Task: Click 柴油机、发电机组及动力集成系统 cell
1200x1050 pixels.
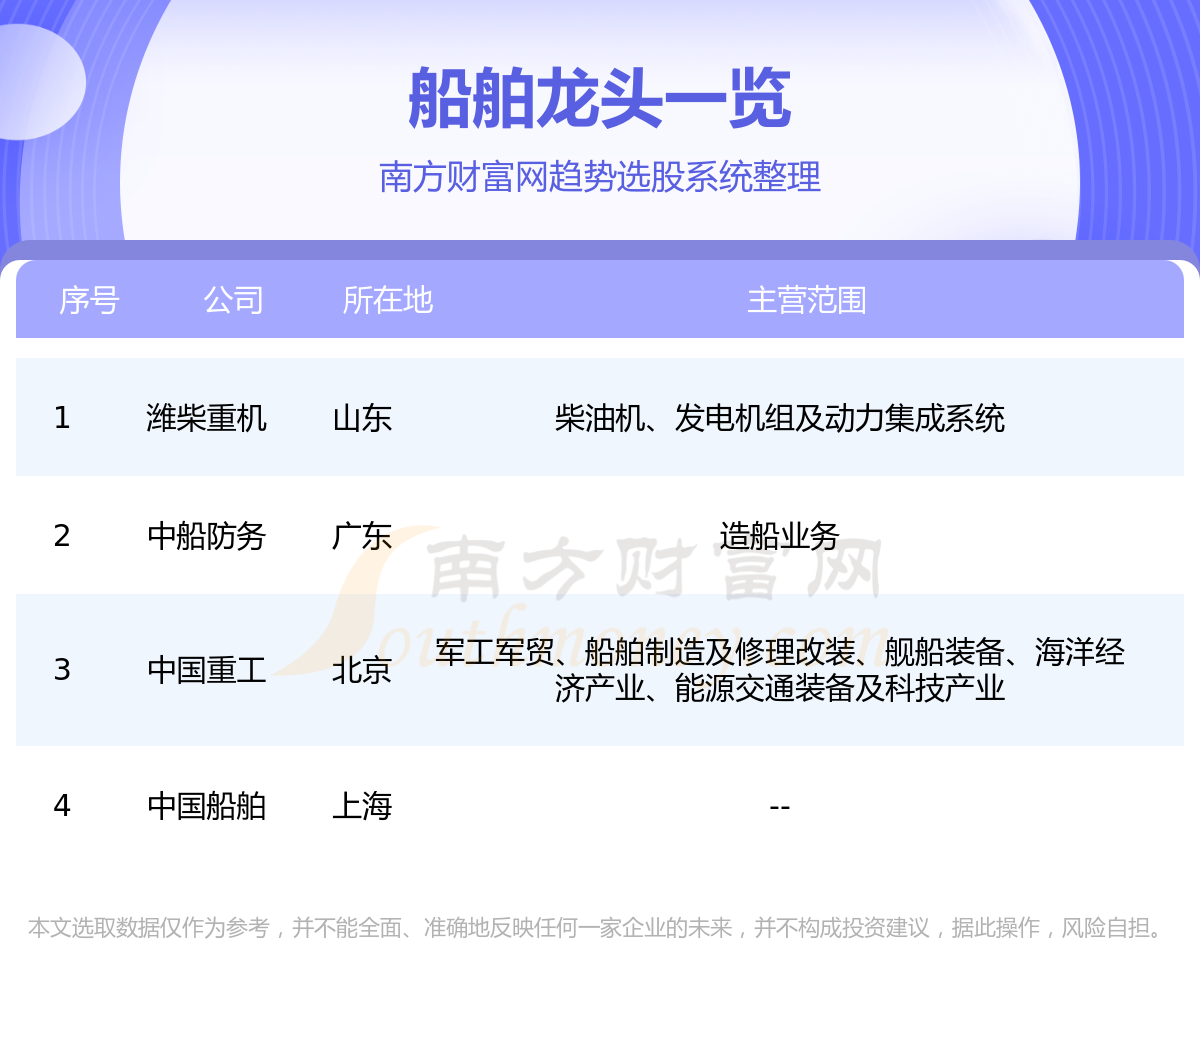Action: pos(779,418)
